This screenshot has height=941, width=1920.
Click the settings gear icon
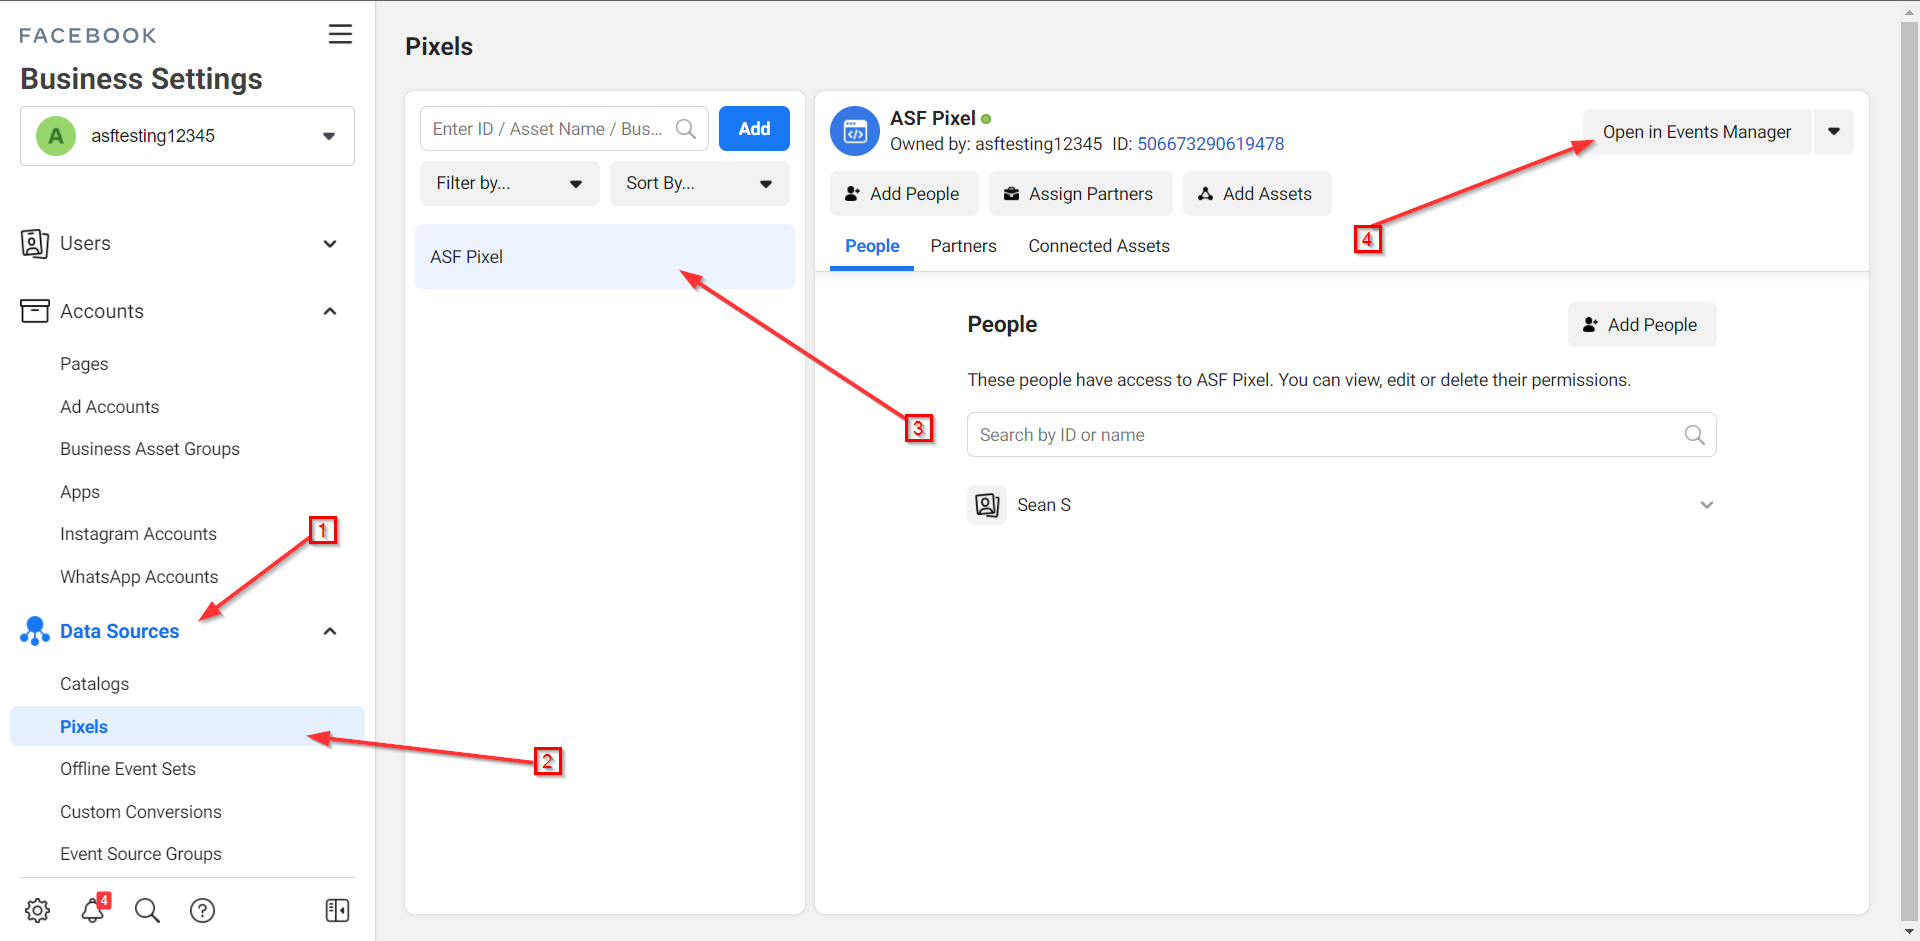37,910
